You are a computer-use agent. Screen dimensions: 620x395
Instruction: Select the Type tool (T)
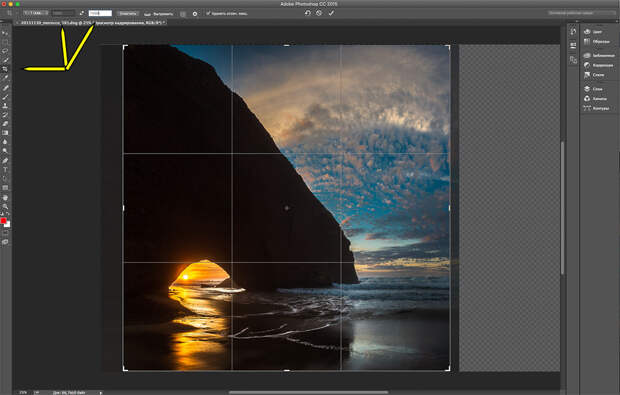pyautogui.click(x=5, y=169)
